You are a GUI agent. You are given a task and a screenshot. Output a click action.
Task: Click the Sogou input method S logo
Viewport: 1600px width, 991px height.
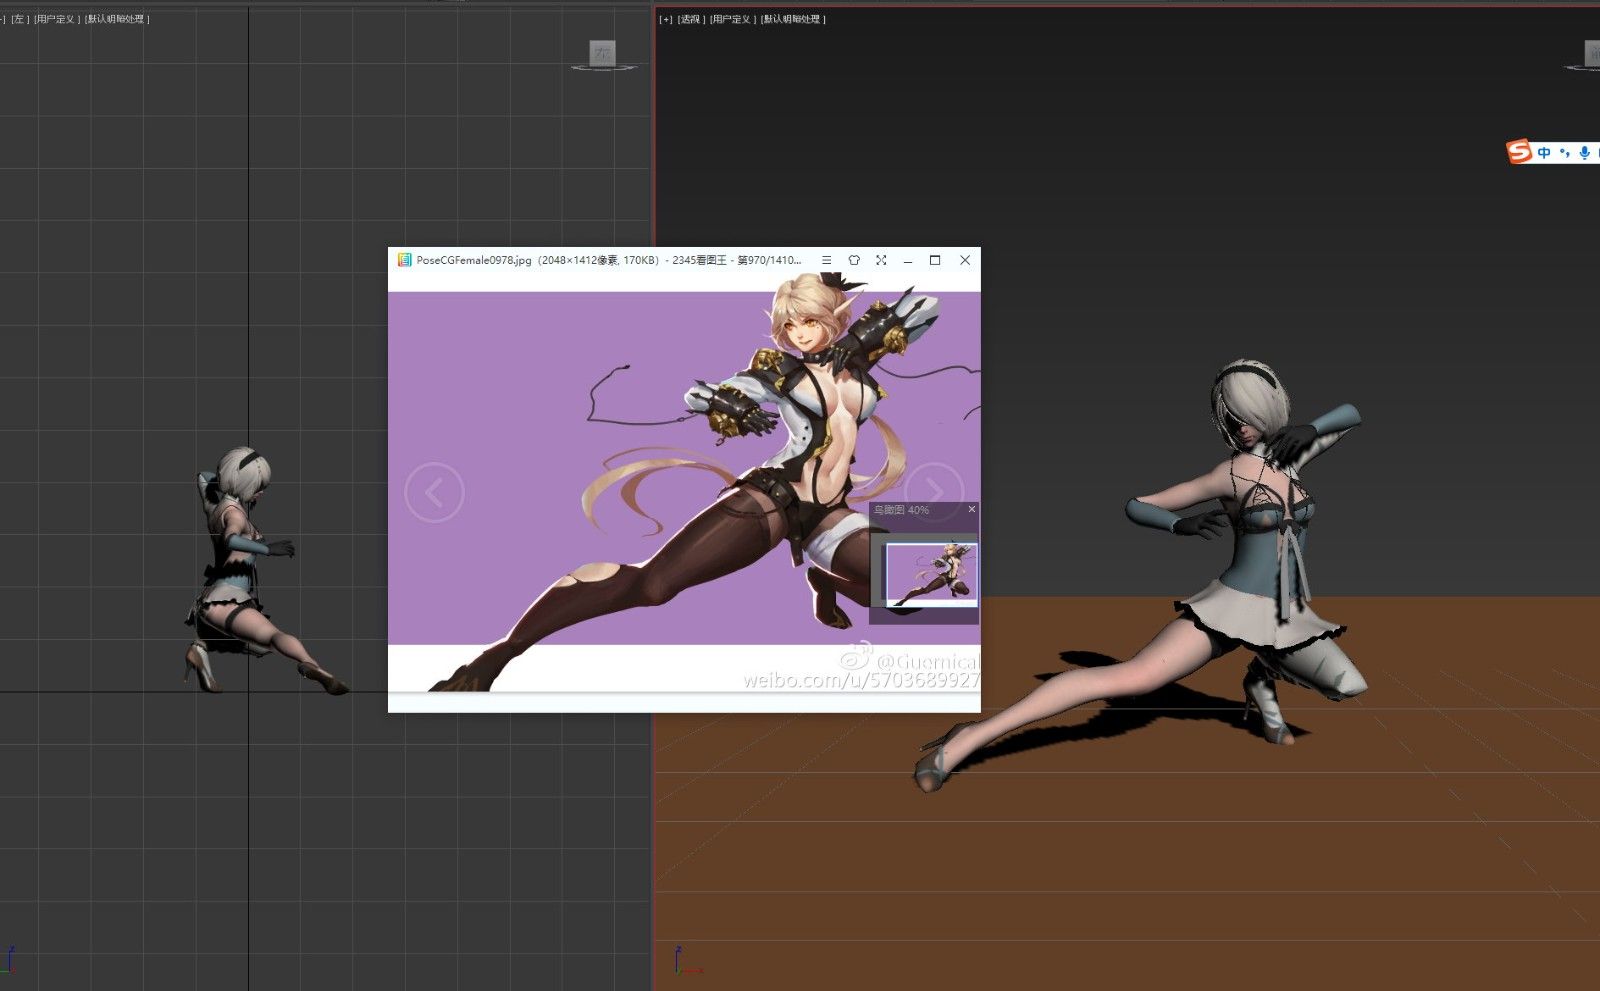1519,152
